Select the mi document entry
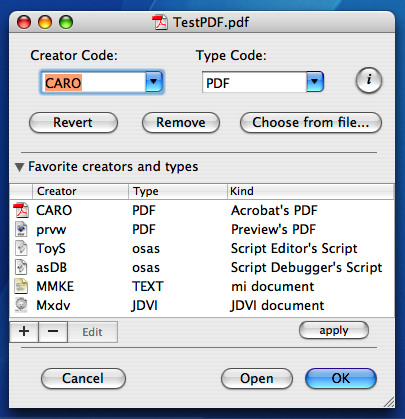Screen dimensions: 405x419 pyautogui.click(x=273, y=286)
